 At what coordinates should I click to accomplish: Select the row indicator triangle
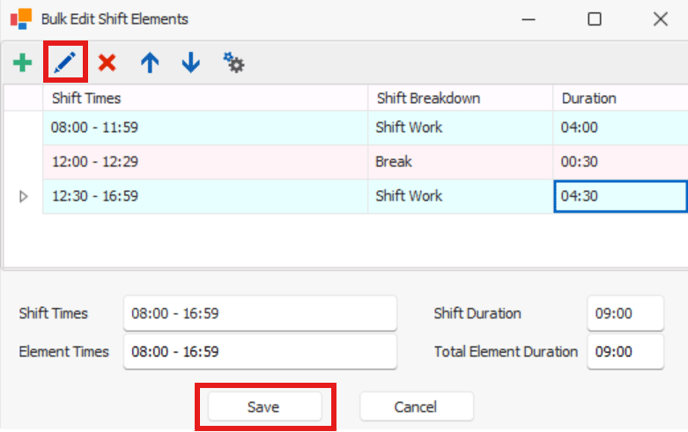pyautogui.click(x=24, y=196)
